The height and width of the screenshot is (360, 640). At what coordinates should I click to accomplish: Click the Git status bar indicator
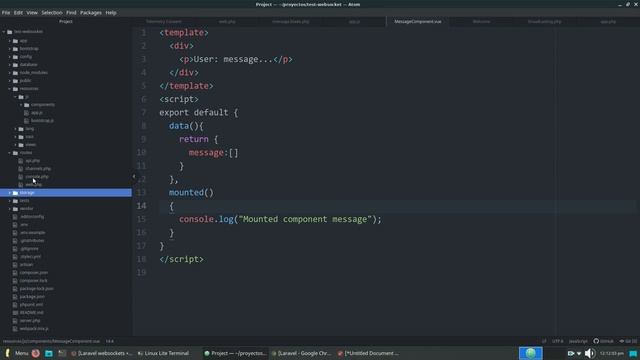coord(628,341)
